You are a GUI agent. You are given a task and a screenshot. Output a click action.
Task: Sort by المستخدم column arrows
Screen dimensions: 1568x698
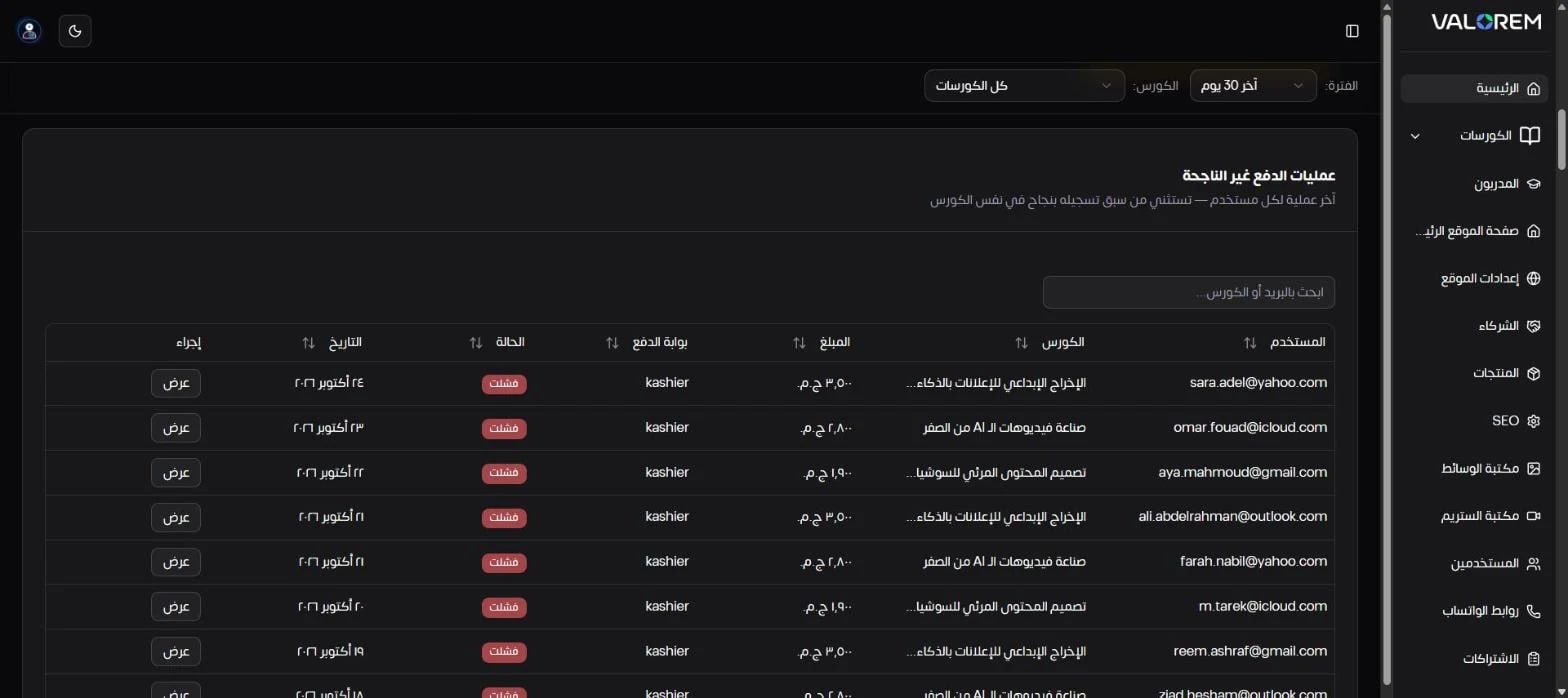pyautogui.click(x=1250, y=343)
